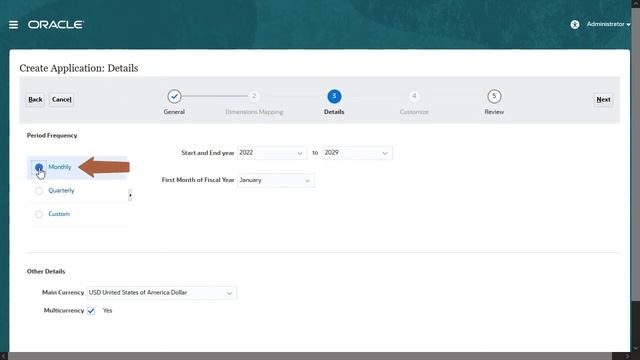Go to step 4 Customize

(414, 96)
